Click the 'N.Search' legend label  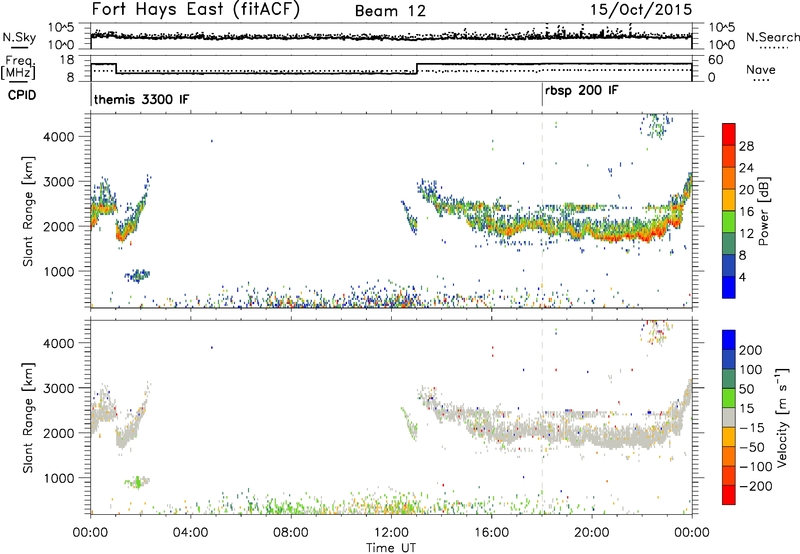(772, 37)
